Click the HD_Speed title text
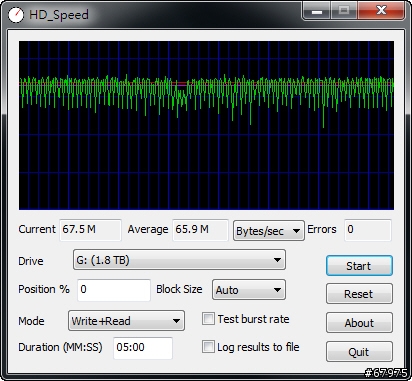This screenshot has height=381, width=412. (x=59, y=15)
